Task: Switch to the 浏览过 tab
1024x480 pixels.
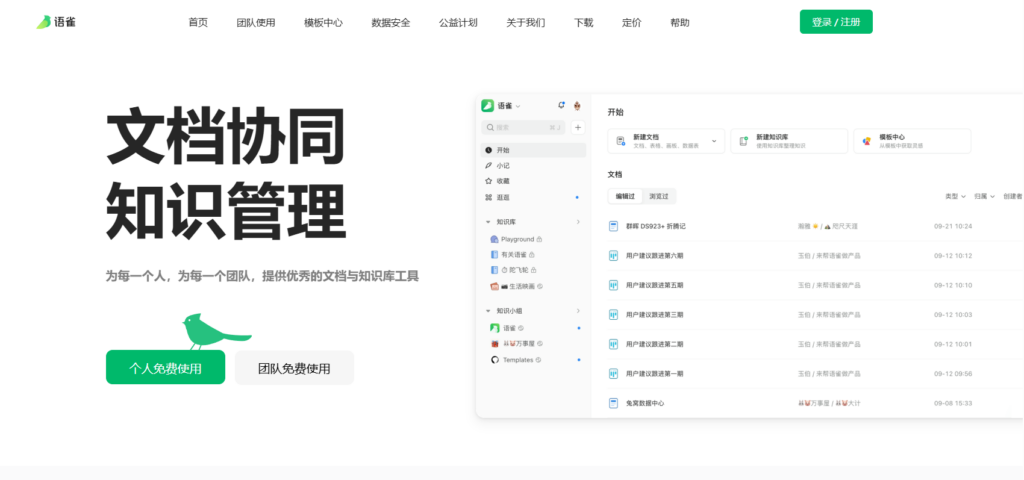Action: point(659,196)
